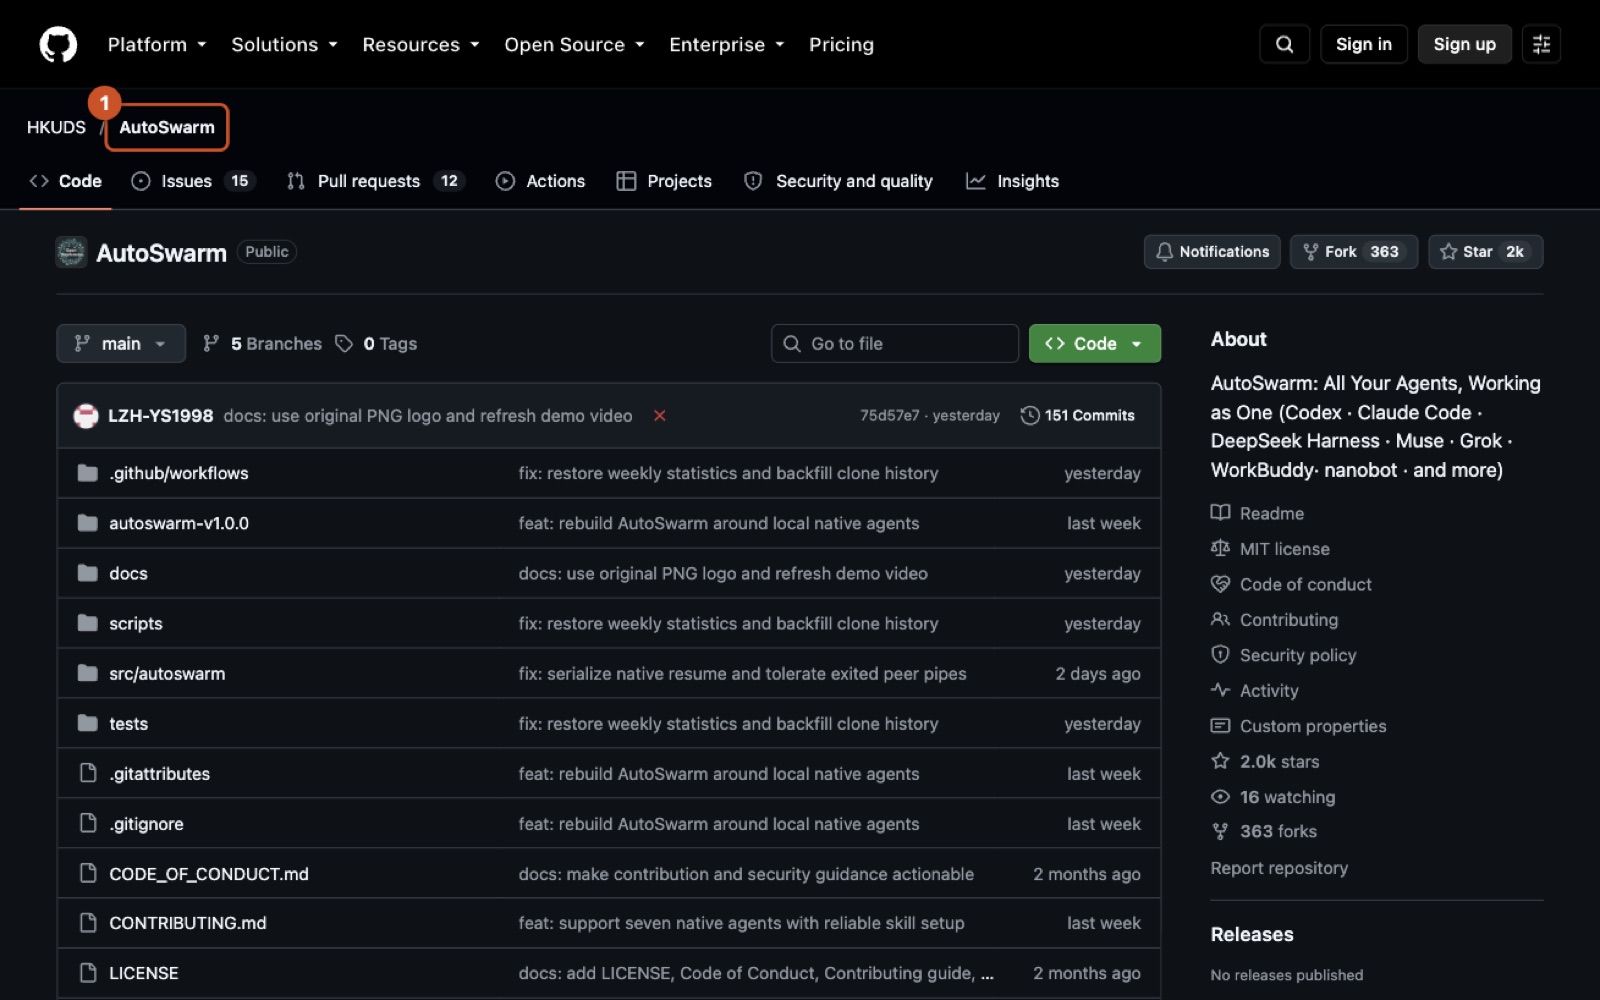
Task: Switch to the Pull requests tab
Action: coord(376,181)
